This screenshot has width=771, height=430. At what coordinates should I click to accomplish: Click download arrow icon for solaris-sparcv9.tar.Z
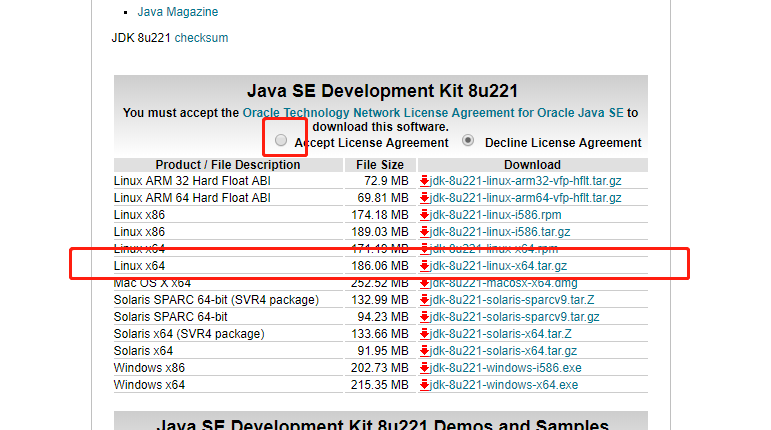point(424,300)
